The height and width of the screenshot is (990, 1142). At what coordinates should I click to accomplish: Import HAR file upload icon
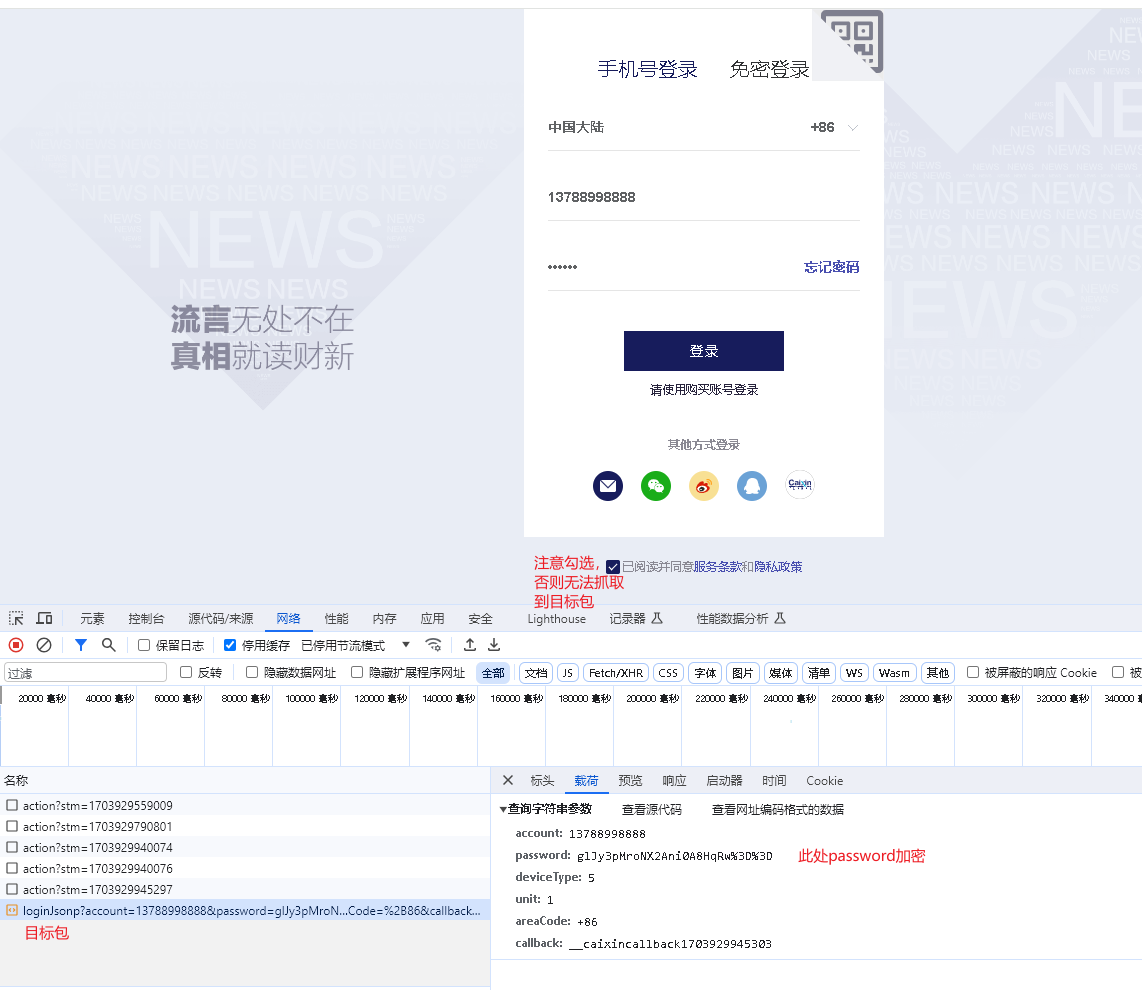click(470, 645)
